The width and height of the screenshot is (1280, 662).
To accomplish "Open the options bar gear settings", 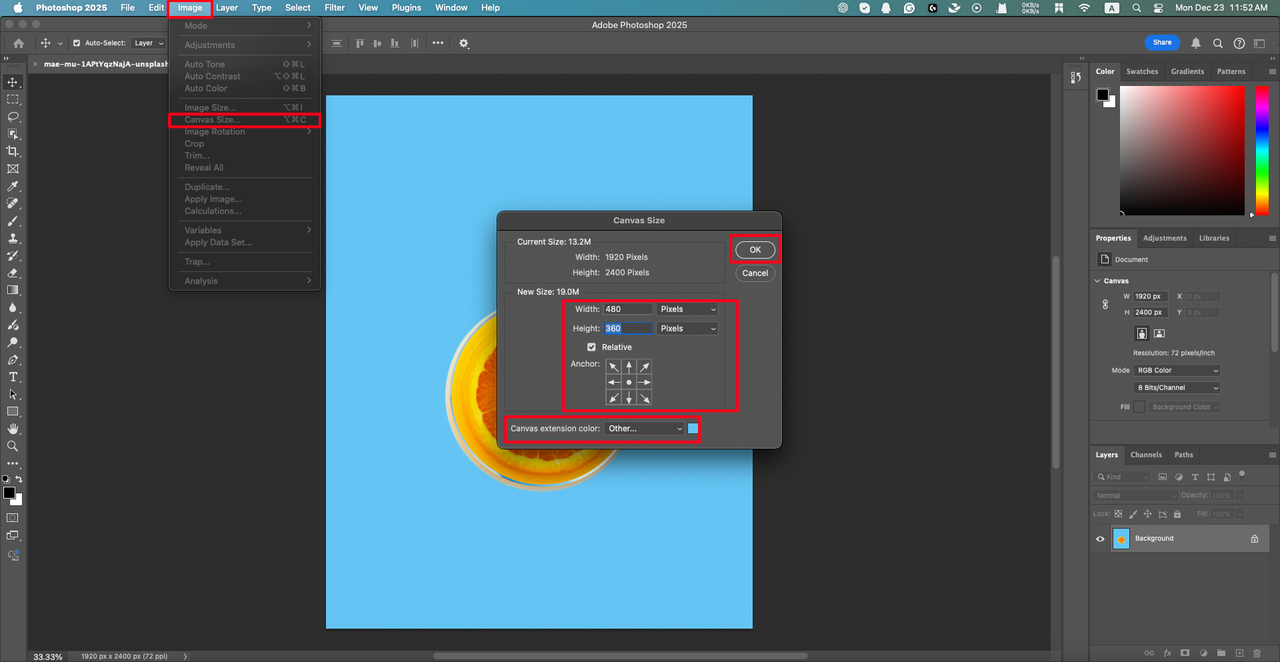I will 464,43.
